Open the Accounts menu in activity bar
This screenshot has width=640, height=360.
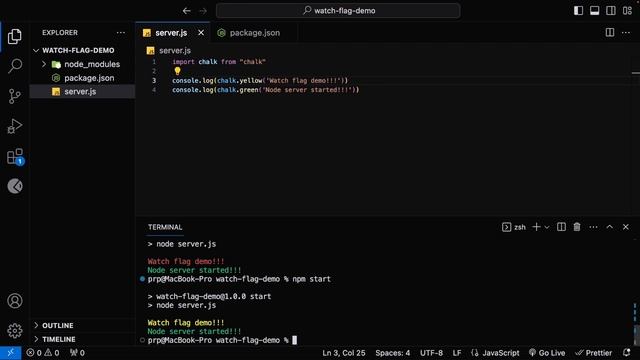(x=15, y=301)
